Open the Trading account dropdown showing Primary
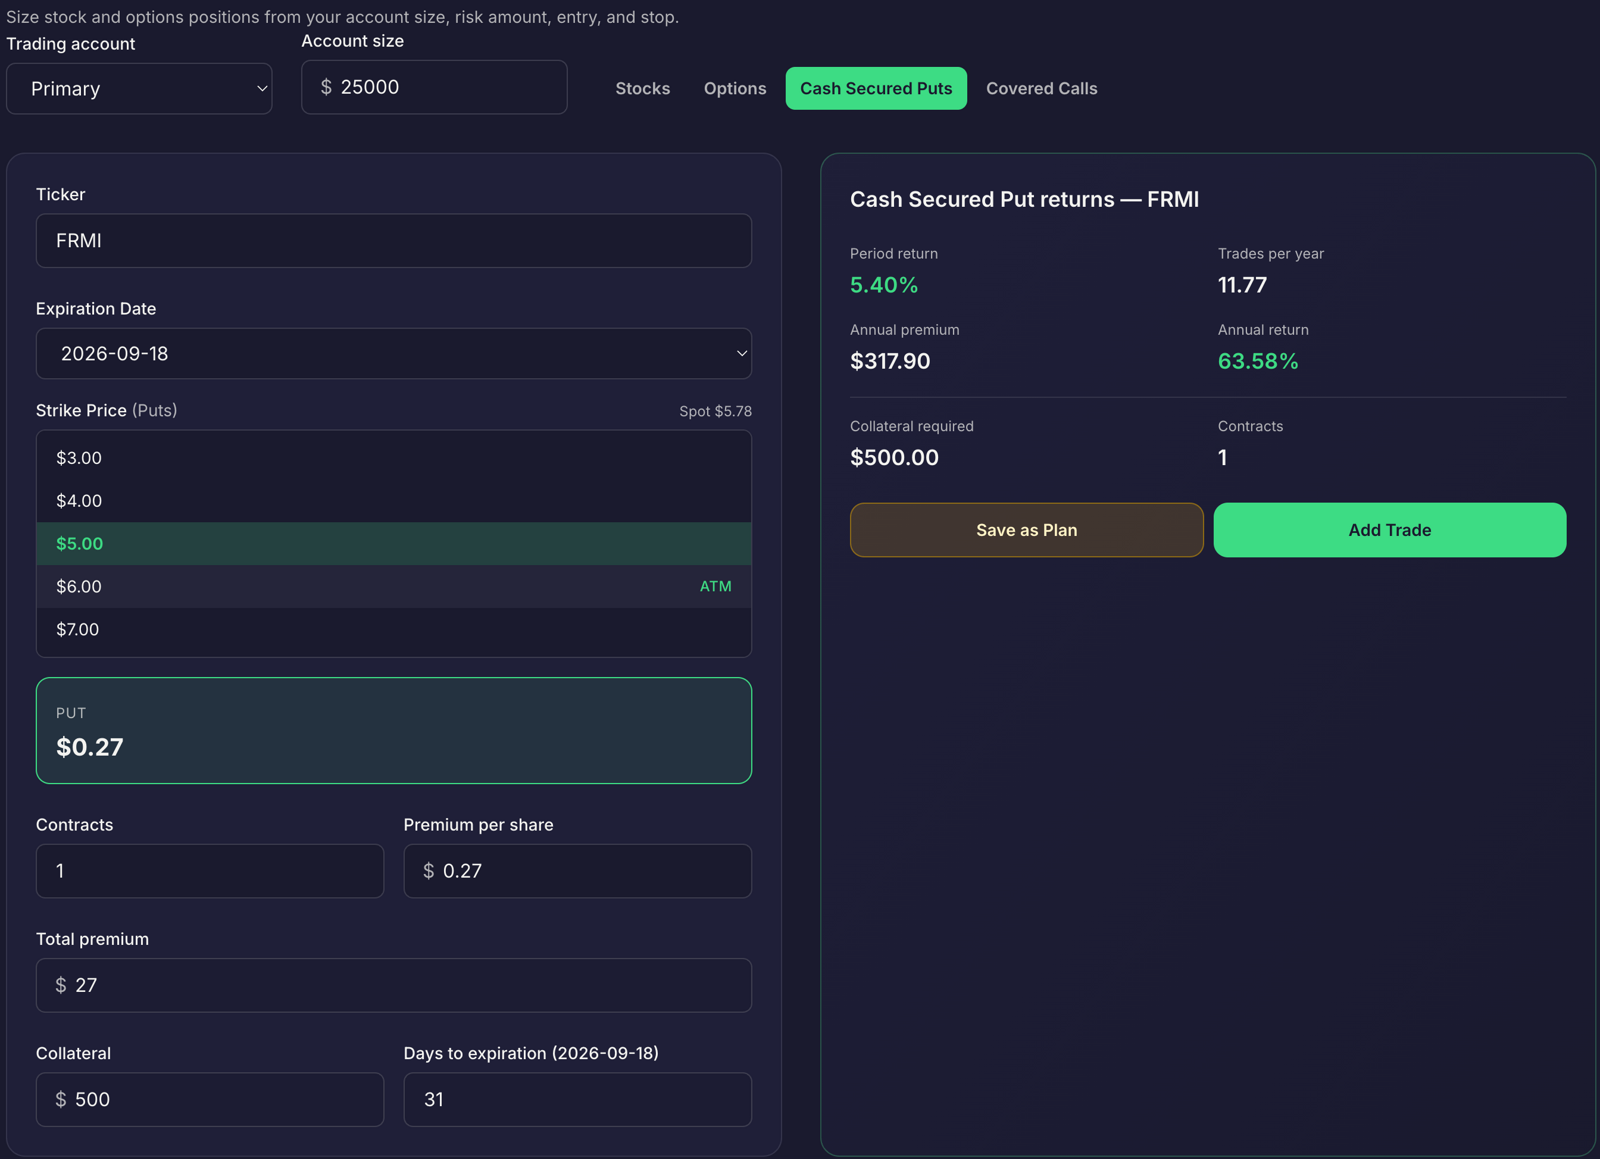 [x=139, y=89]
